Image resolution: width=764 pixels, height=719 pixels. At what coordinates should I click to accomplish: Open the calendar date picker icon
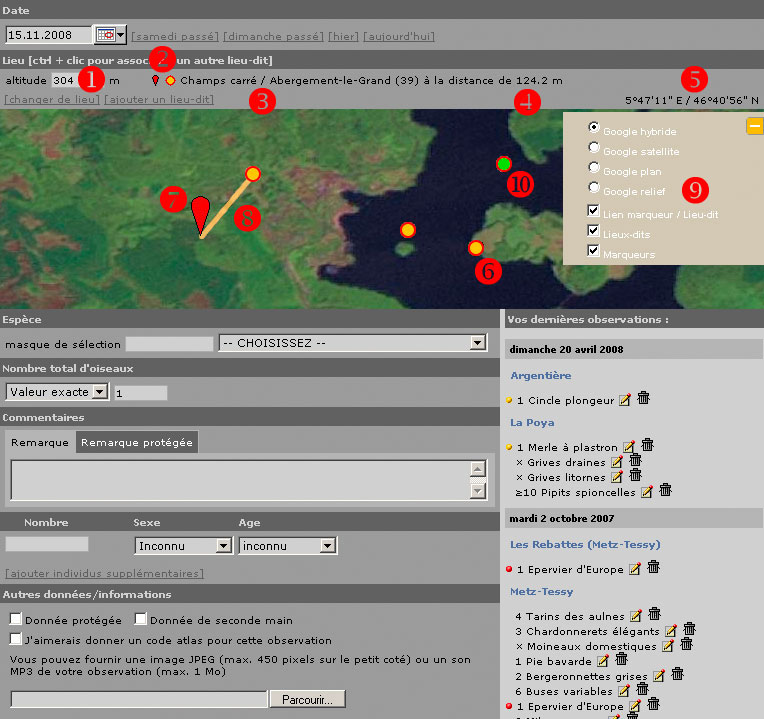click(106, 35)
